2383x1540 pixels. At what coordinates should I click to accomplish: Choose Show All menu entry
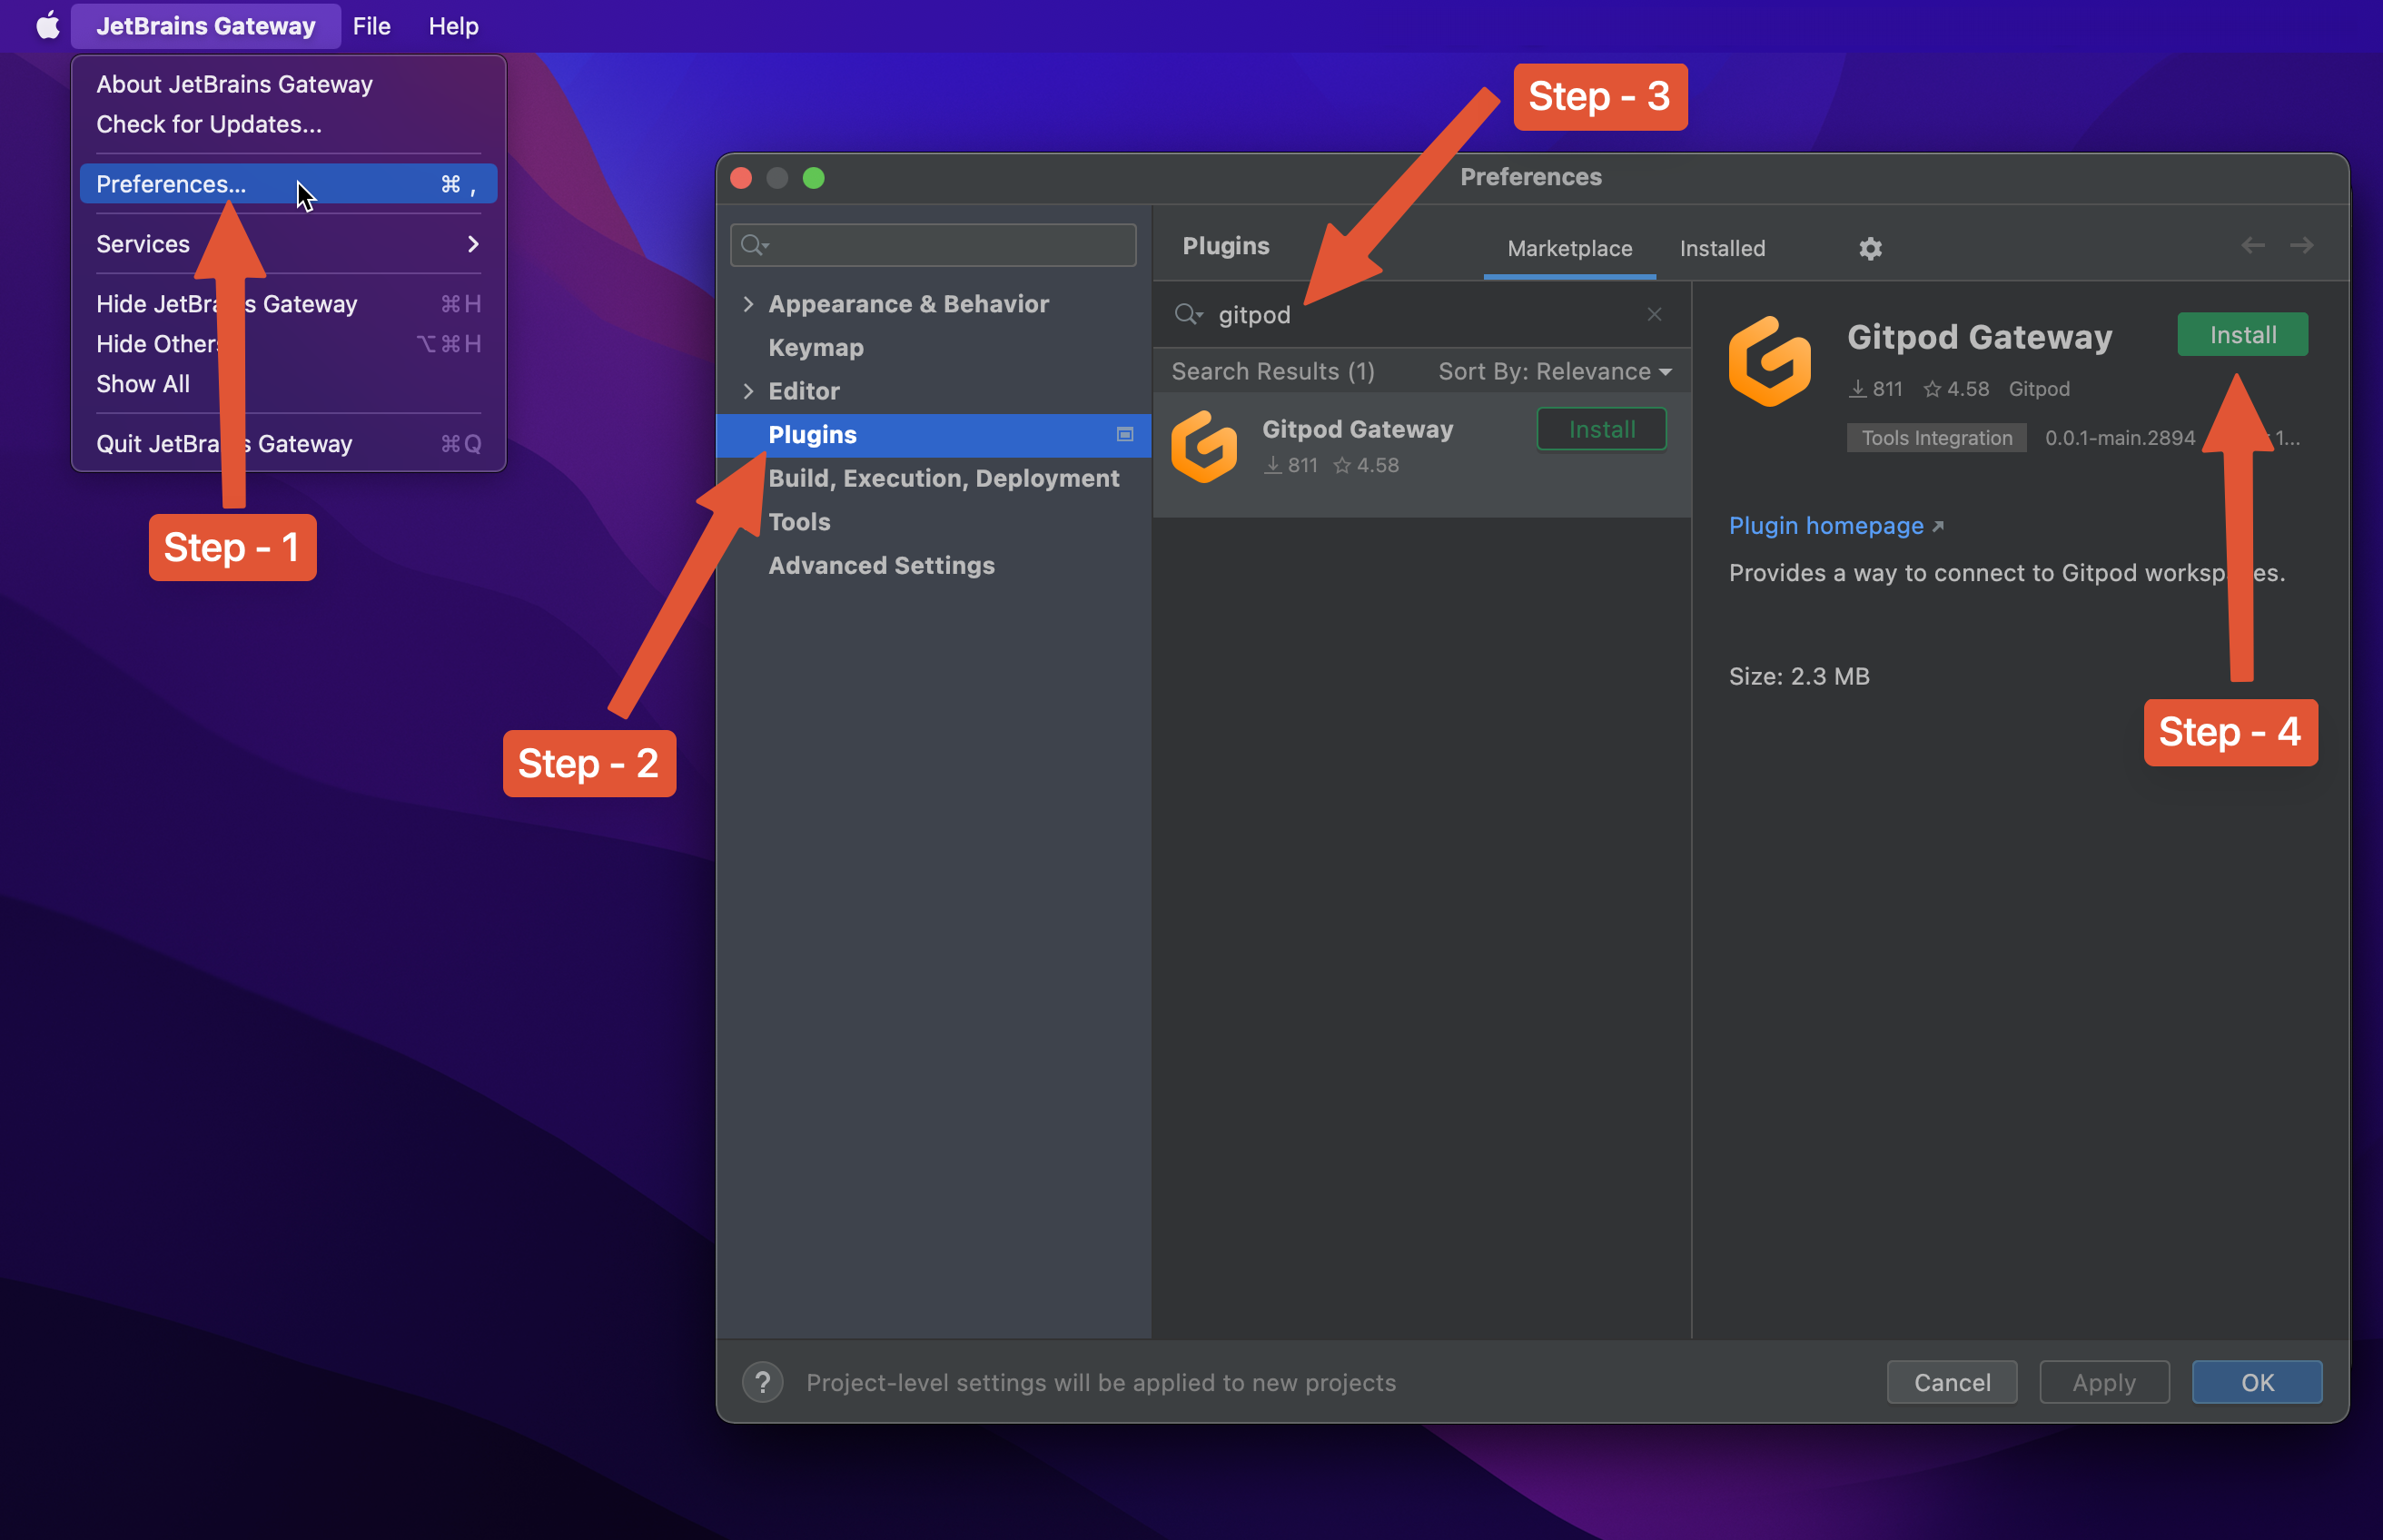tap(288, 384)
